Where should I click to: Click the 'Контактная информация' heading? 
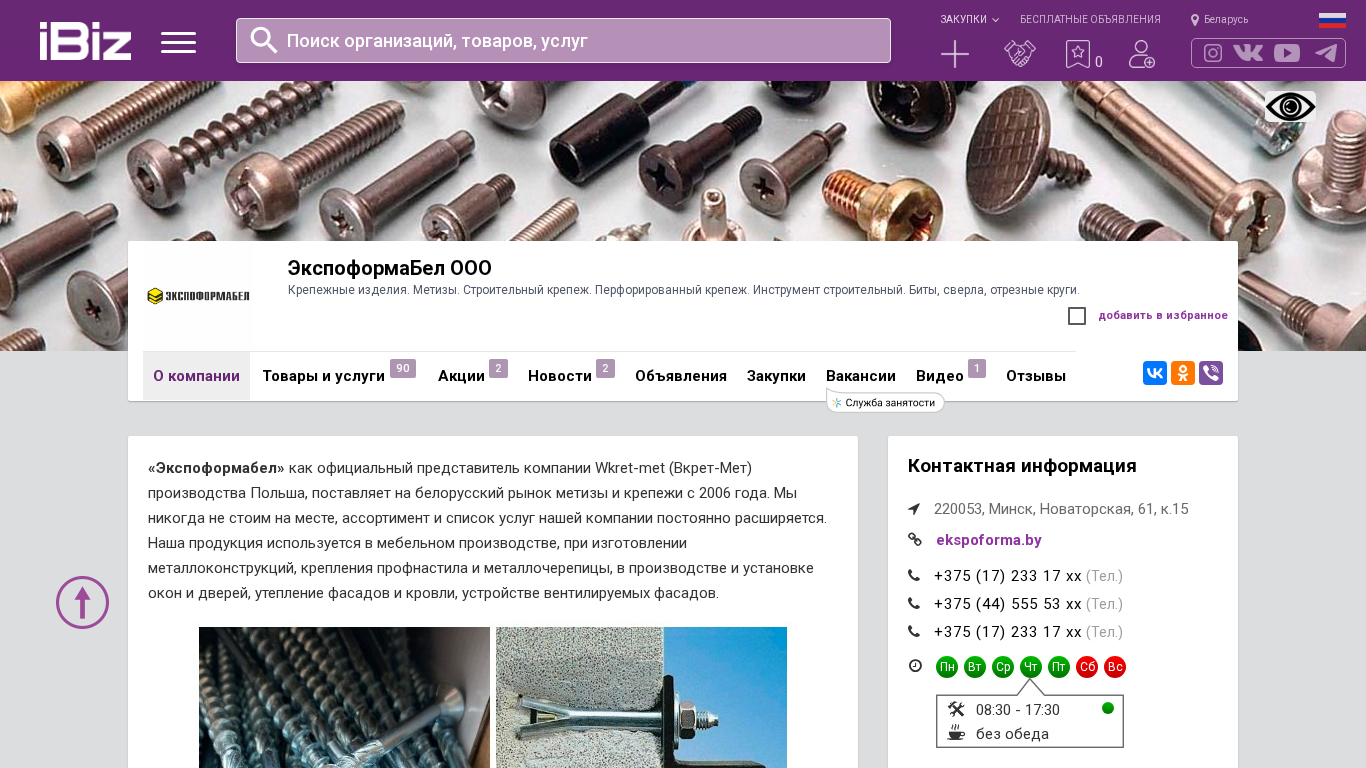coord(1022,466)
